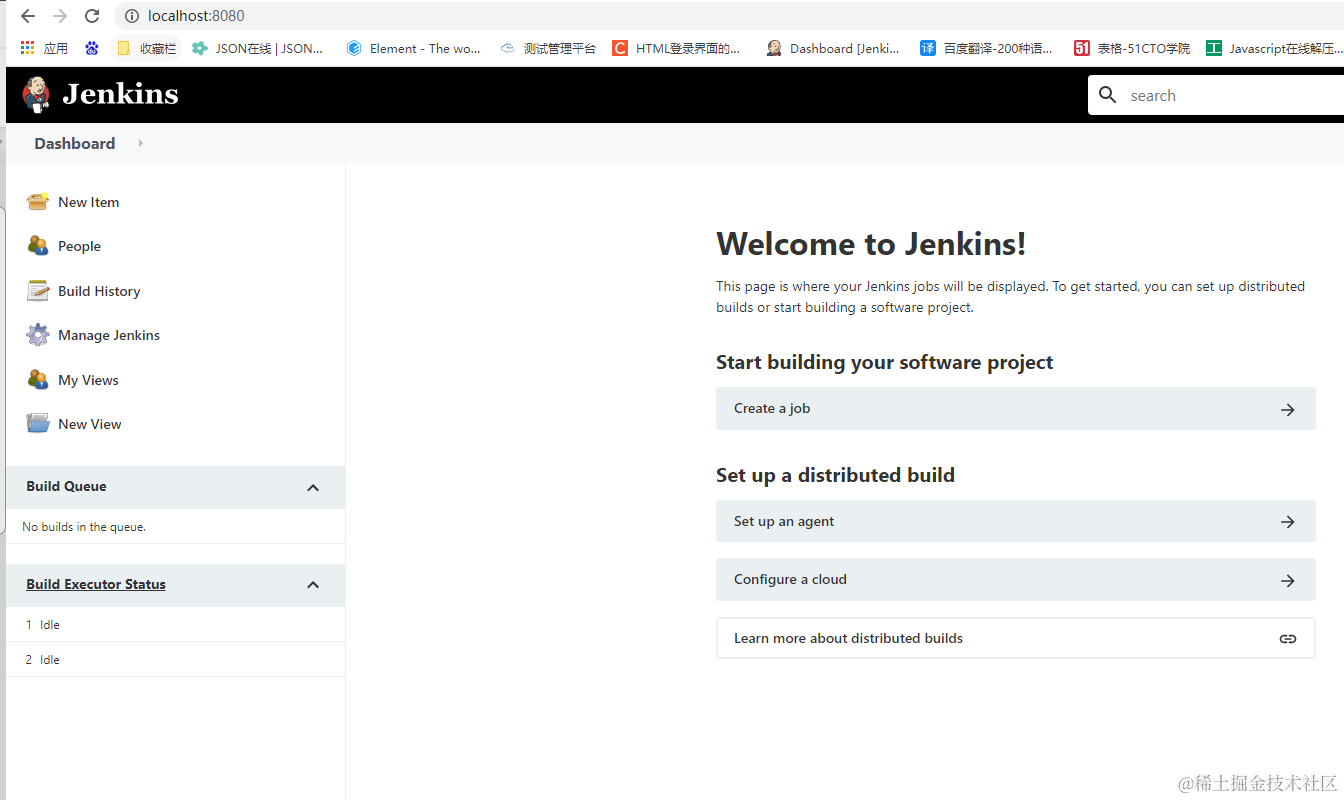Viewport: 1344px width, 800px height.
Task: Click the Dashboard breadcrumb
Action: pos(75,143)
